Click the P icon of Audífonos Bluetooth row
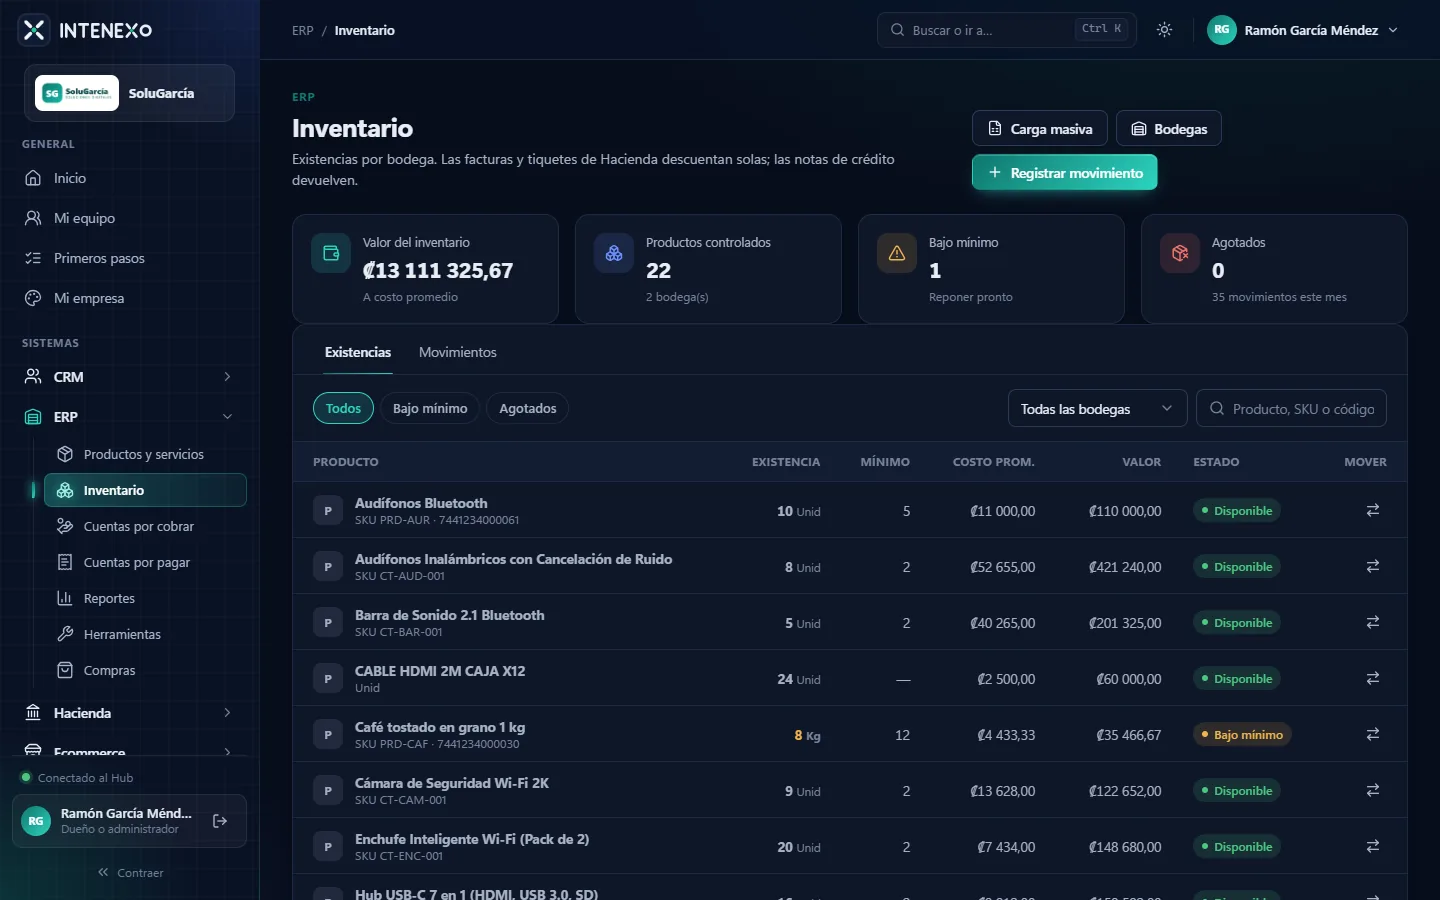 327,511
